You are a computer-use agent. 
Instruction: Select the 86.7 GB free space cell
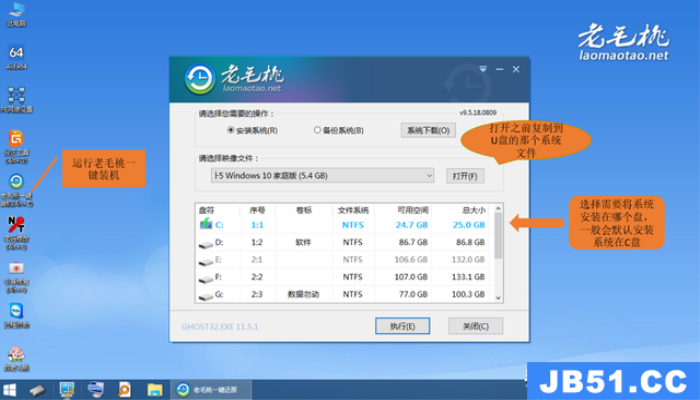[x=413, y=242]
